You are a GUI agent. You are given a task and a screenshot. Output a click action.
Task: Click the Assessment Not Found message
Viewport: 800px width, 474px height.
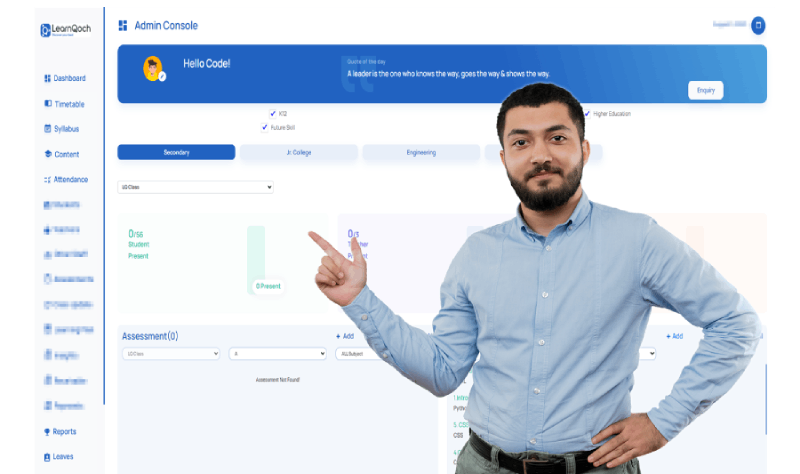coord(278,380)
